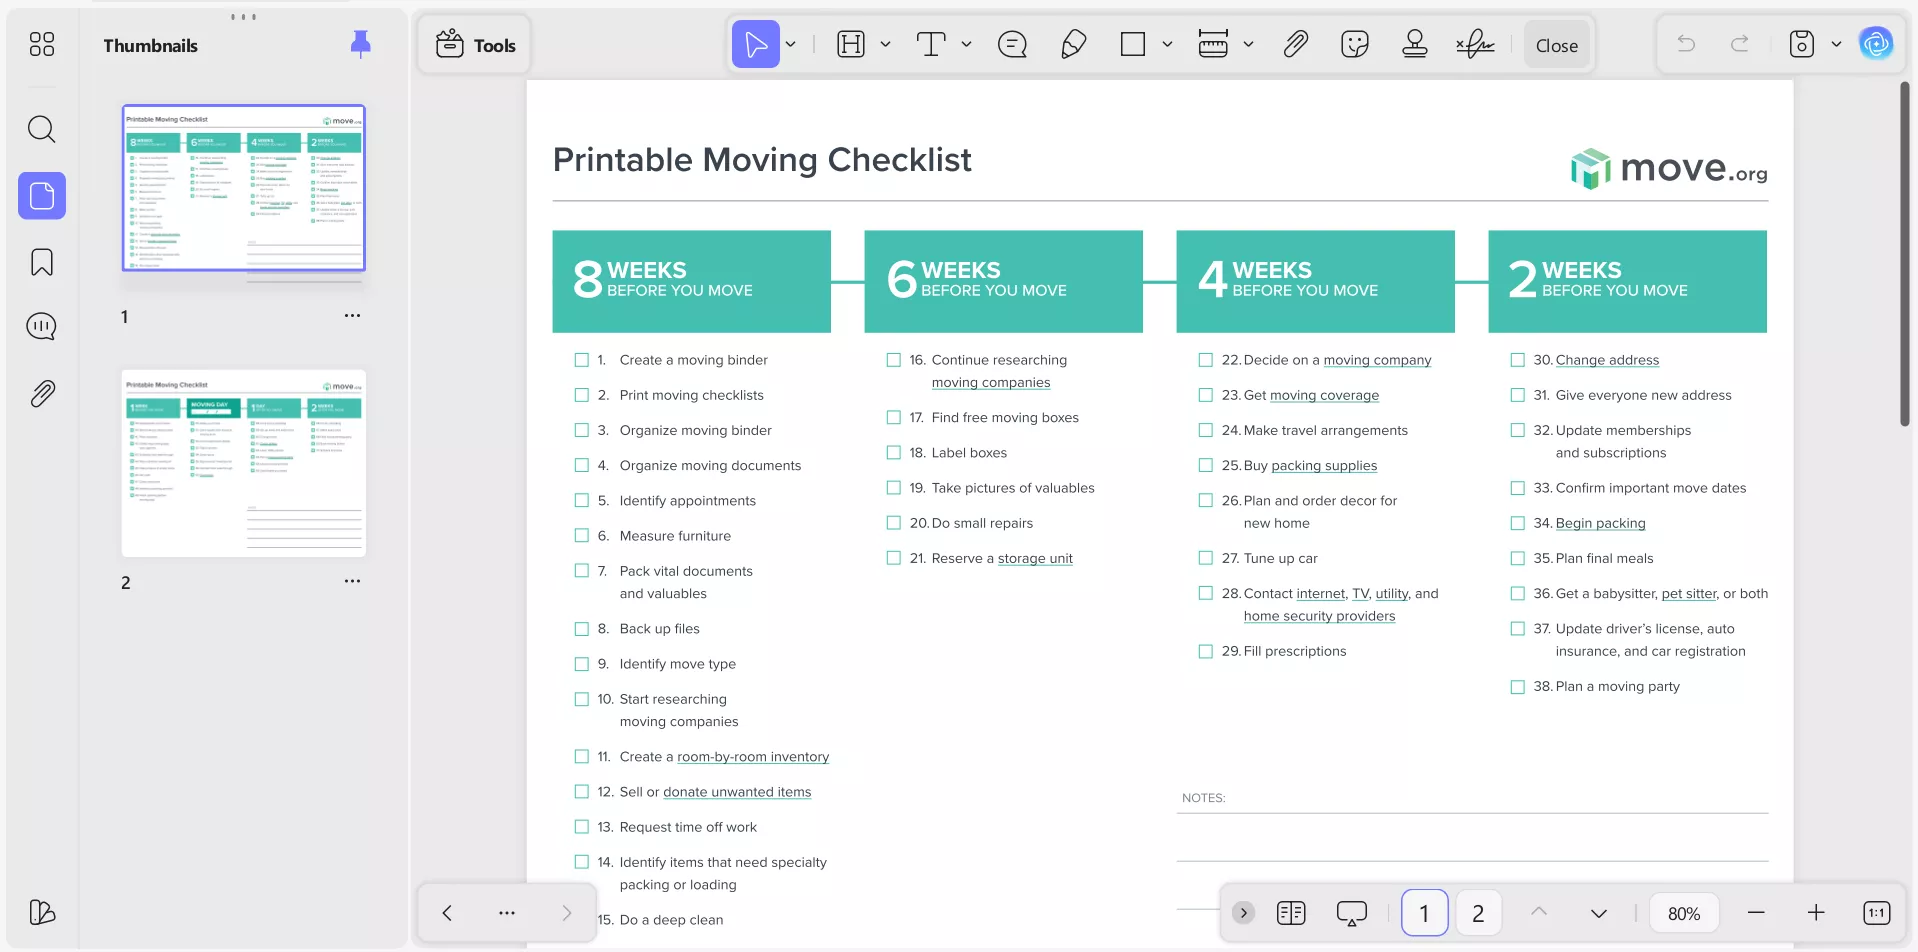The image size is (1918, 952).
Task: Tick the 'Fill prescriptions' checkbox
Action: (x=1205, y=651)
